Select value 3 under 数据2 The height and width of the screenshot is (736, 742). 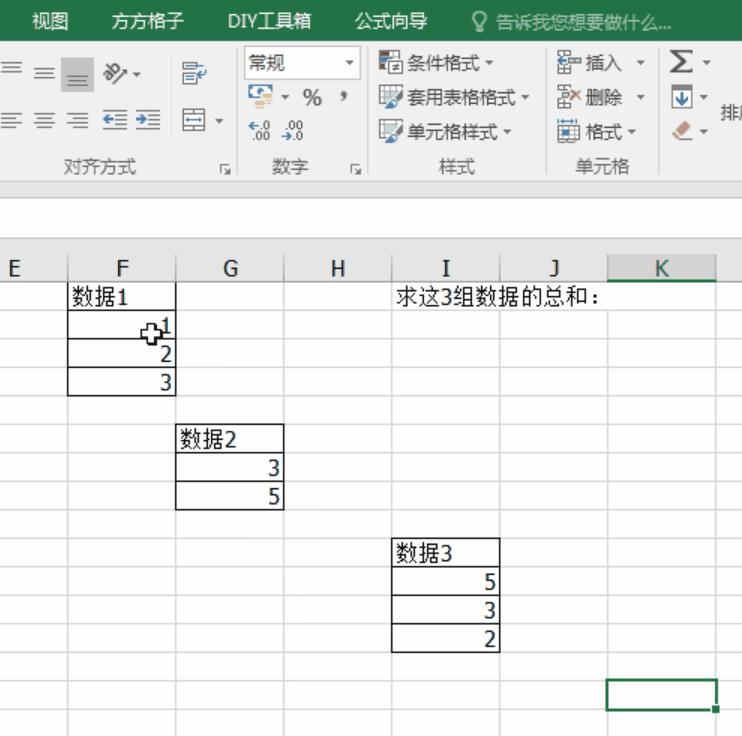click(x=230, y=468)
